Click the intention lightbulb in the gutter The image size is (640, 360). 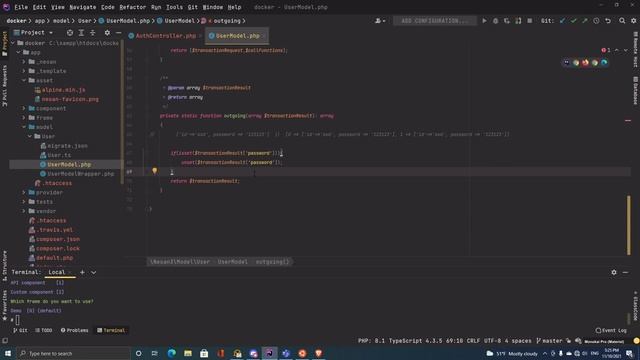155,171
